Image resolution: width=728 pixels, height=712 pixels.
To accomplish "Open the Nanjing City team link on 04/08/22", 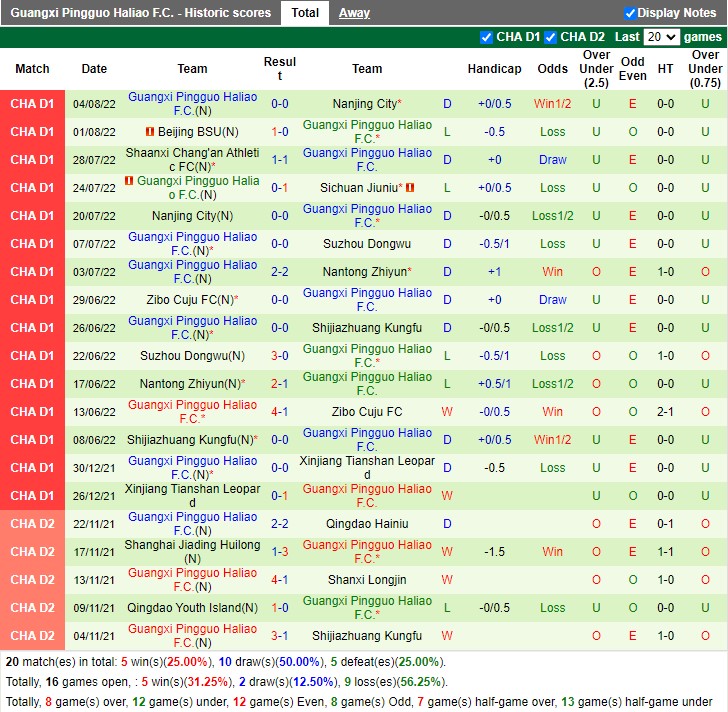I will click(364, 104).
